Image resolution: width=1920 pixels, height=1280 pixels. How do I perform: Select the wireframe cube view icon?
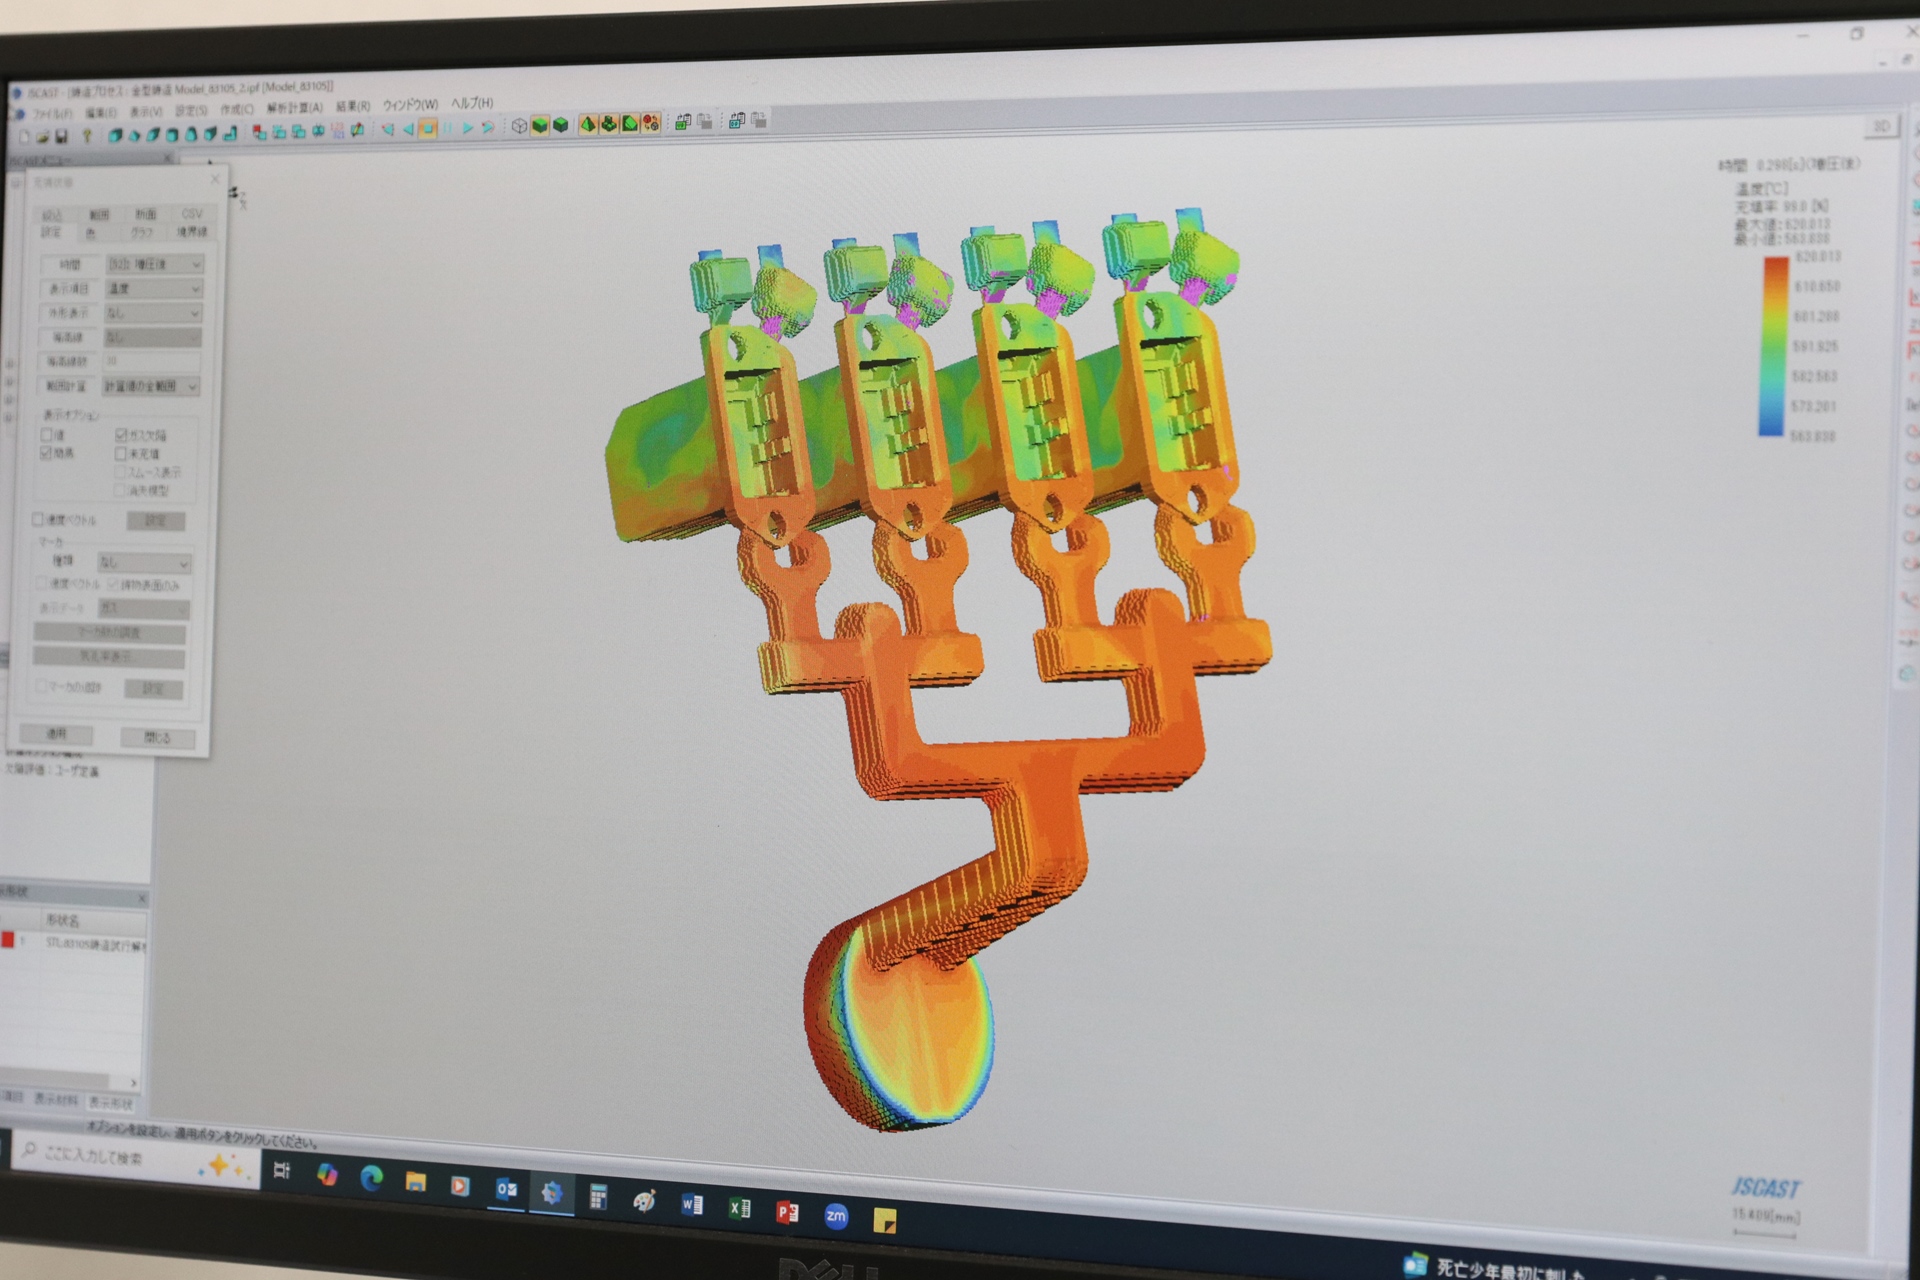pyautogui.click(x=519, y=126)
